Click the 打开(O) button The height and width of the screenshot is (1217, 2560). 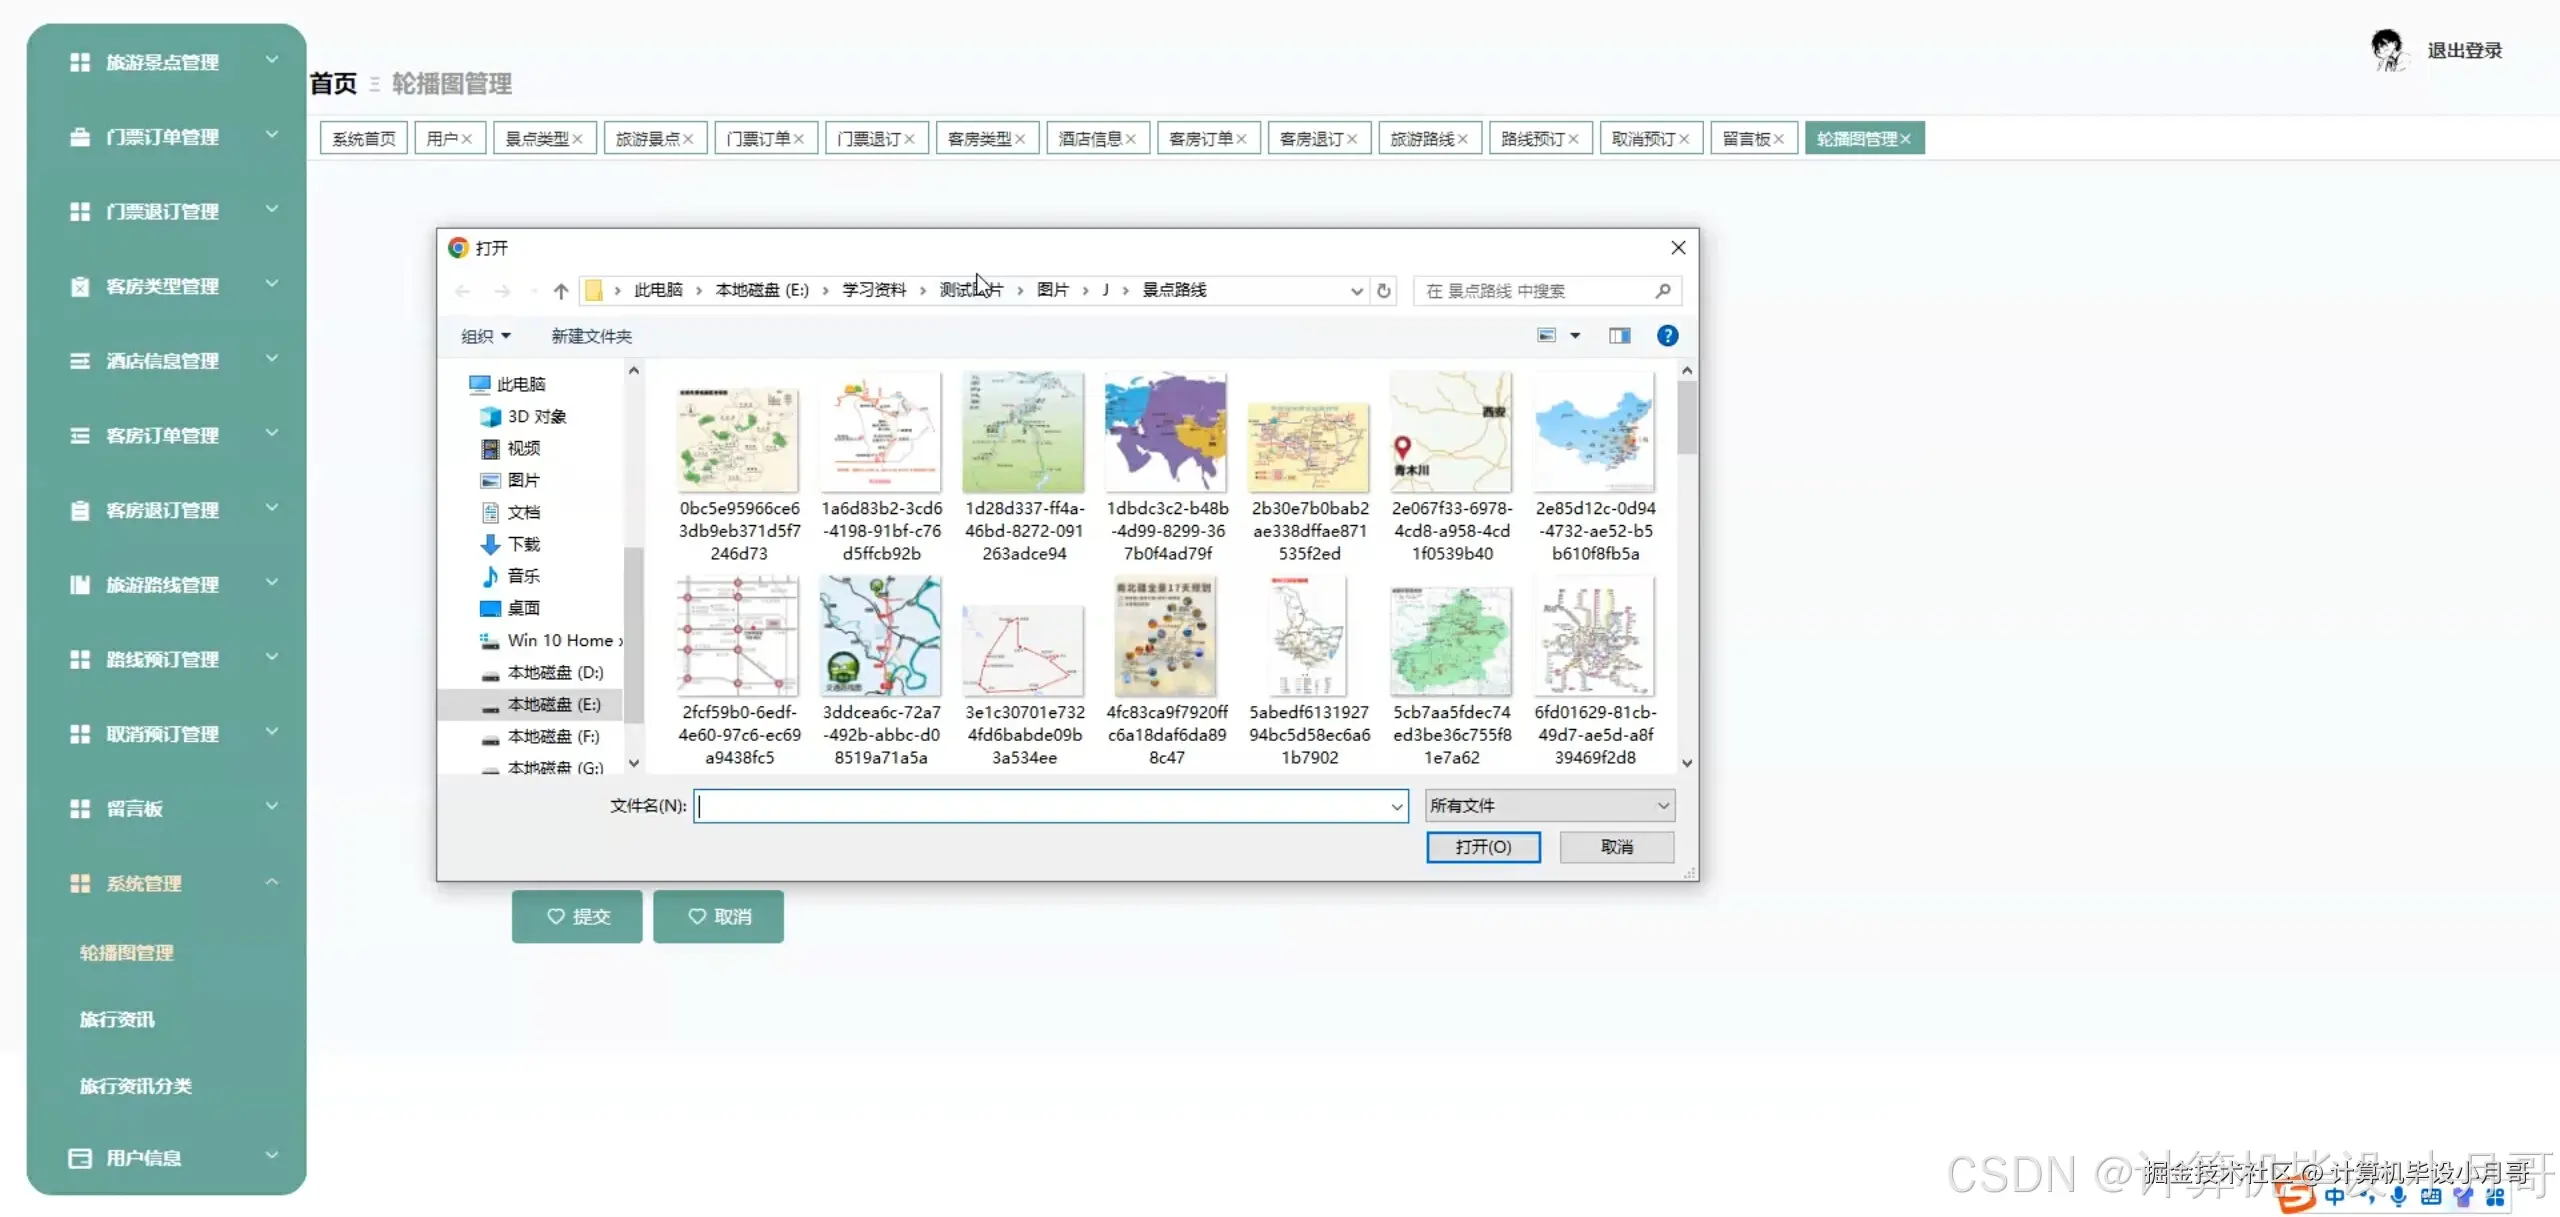click(x=1482, y=847)
